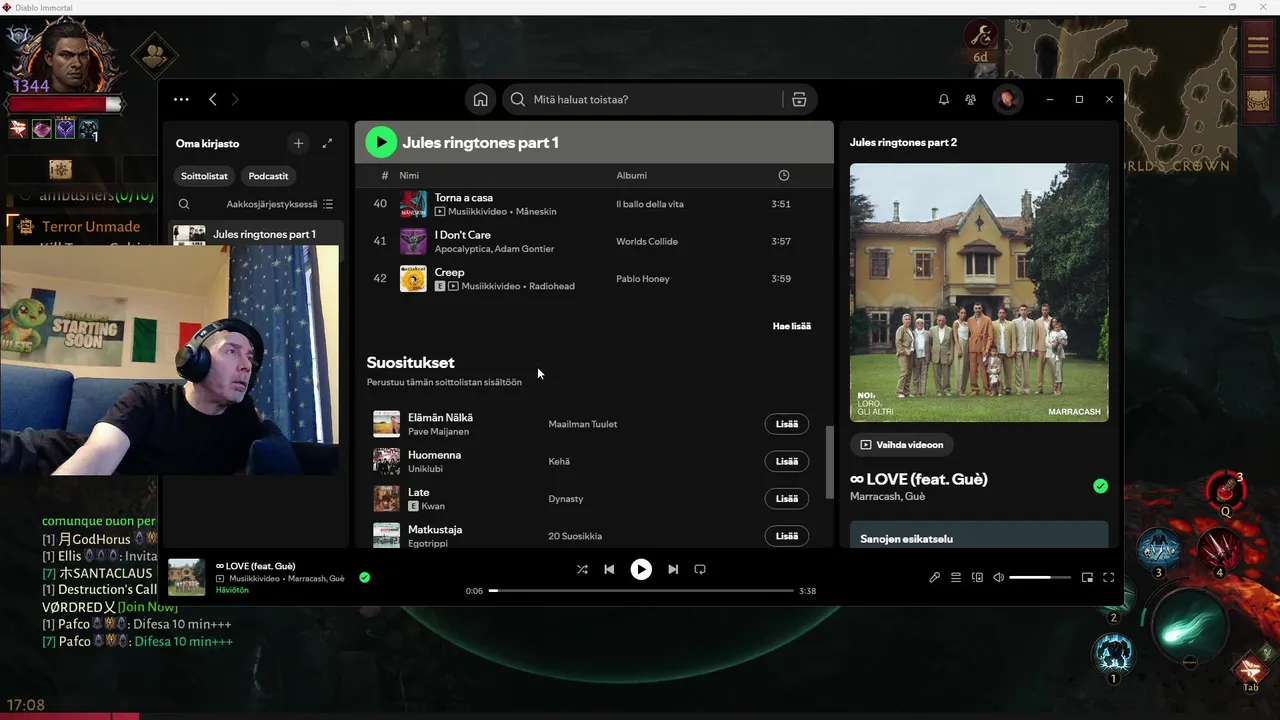Sort tracks by Nimi column

[409, 175]
